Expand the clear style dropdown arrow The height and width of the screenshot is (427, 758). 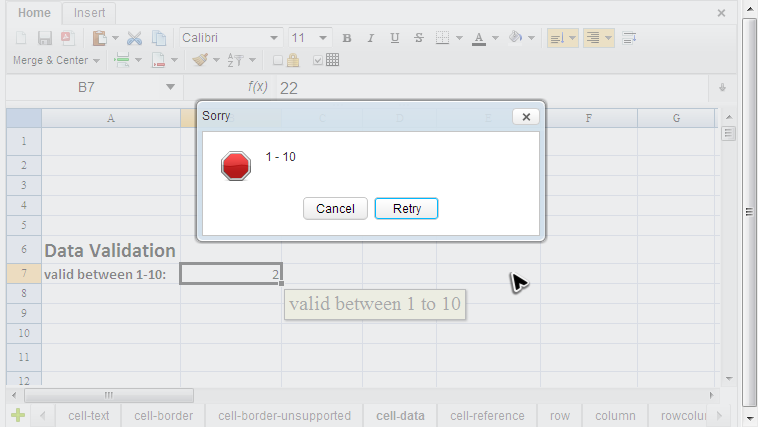(x=216, y=60)
